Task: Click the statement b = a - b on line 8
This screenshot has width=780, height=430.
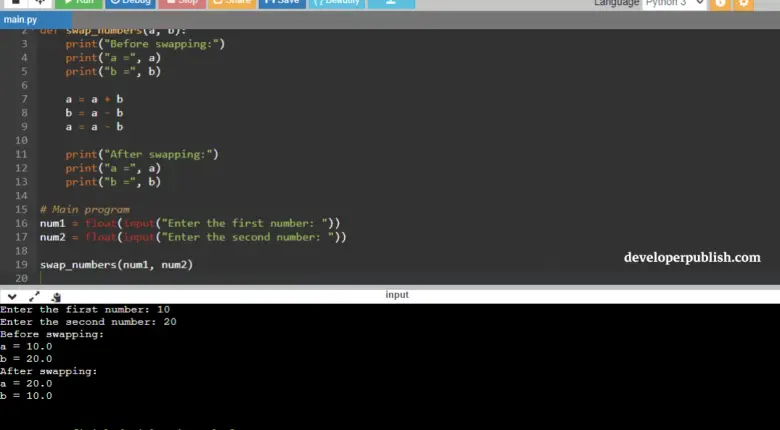Action: pos(94,113)
